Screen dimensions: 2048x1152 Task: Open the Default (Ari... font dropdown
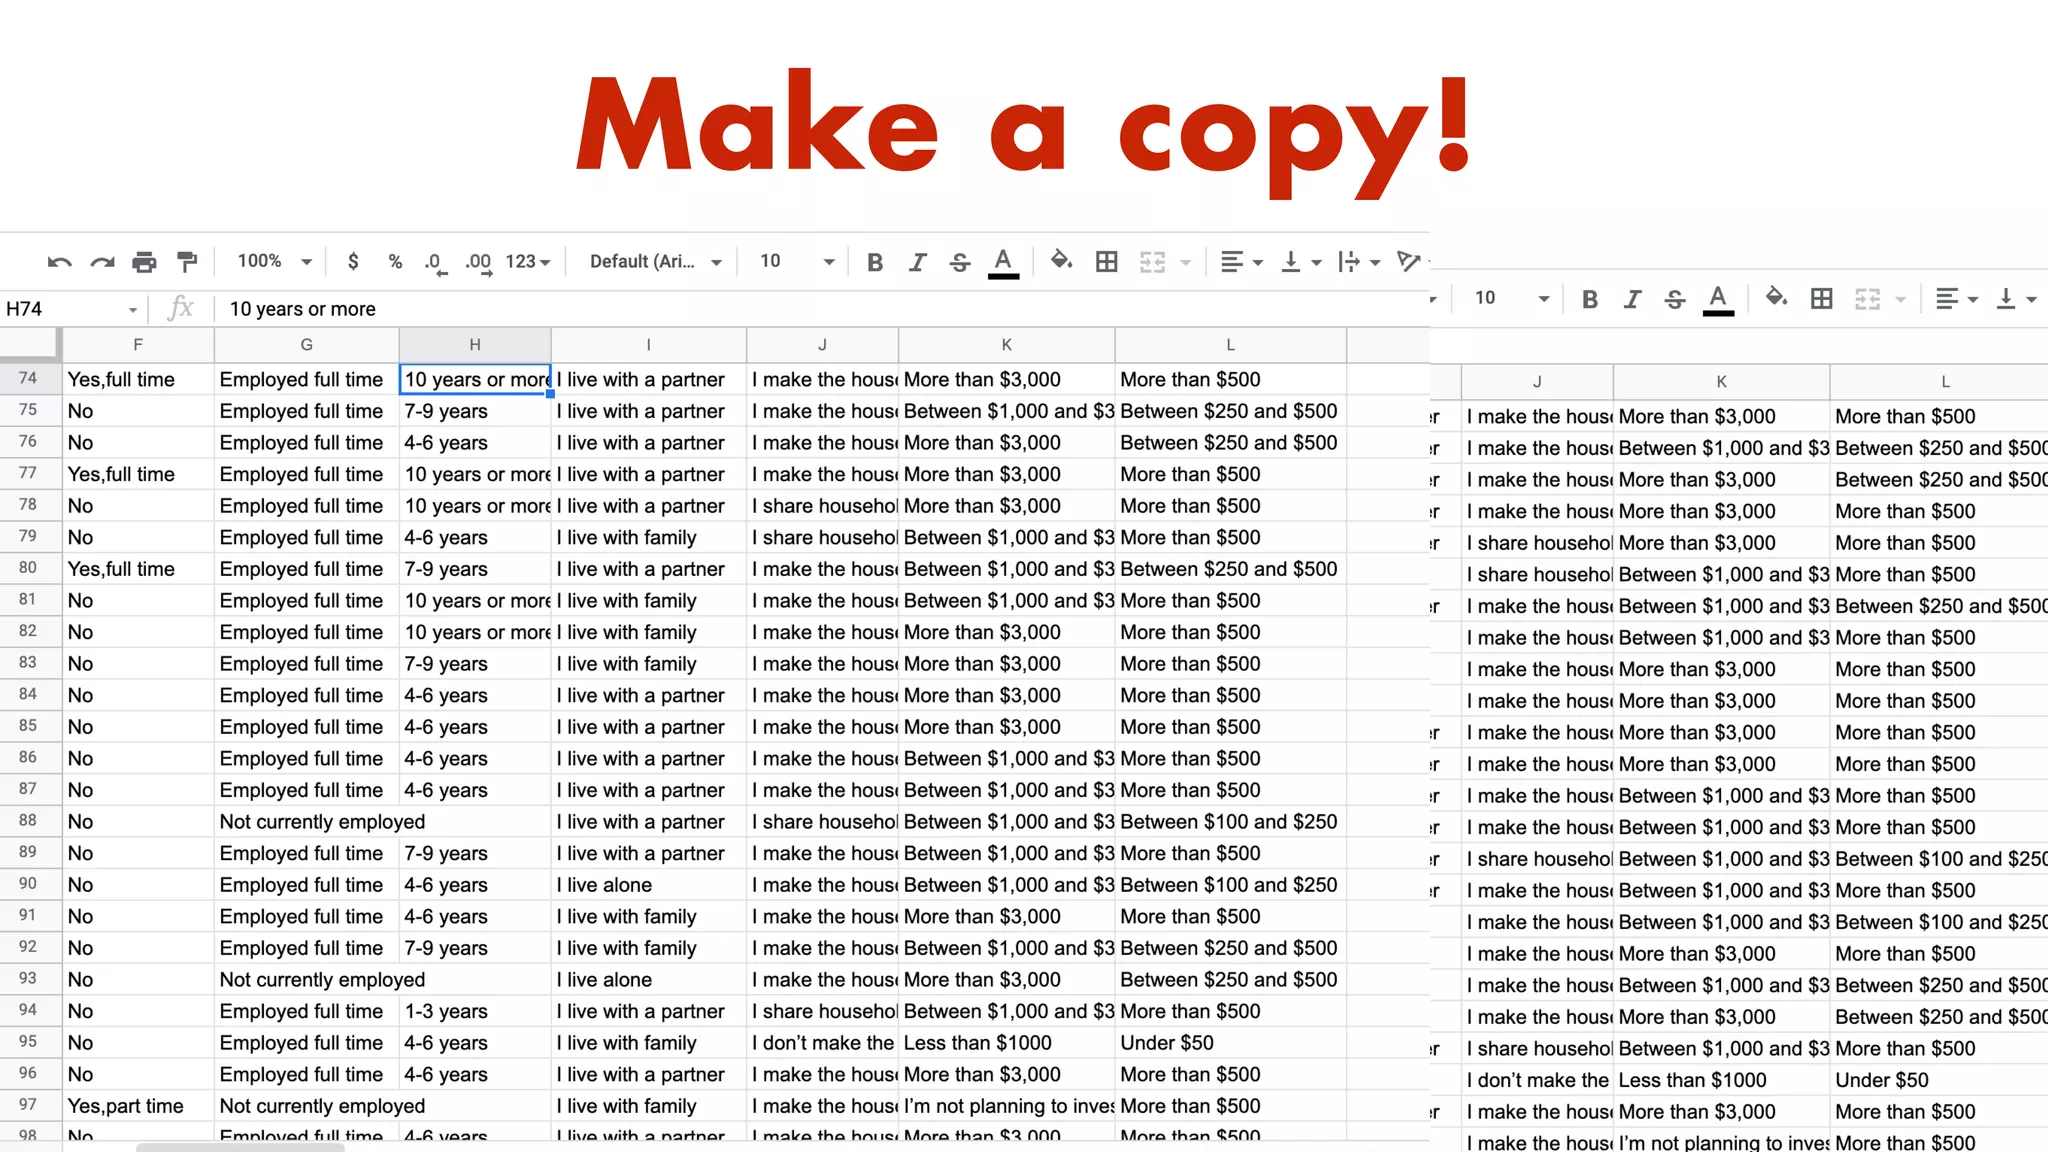(x=656, y=262)
